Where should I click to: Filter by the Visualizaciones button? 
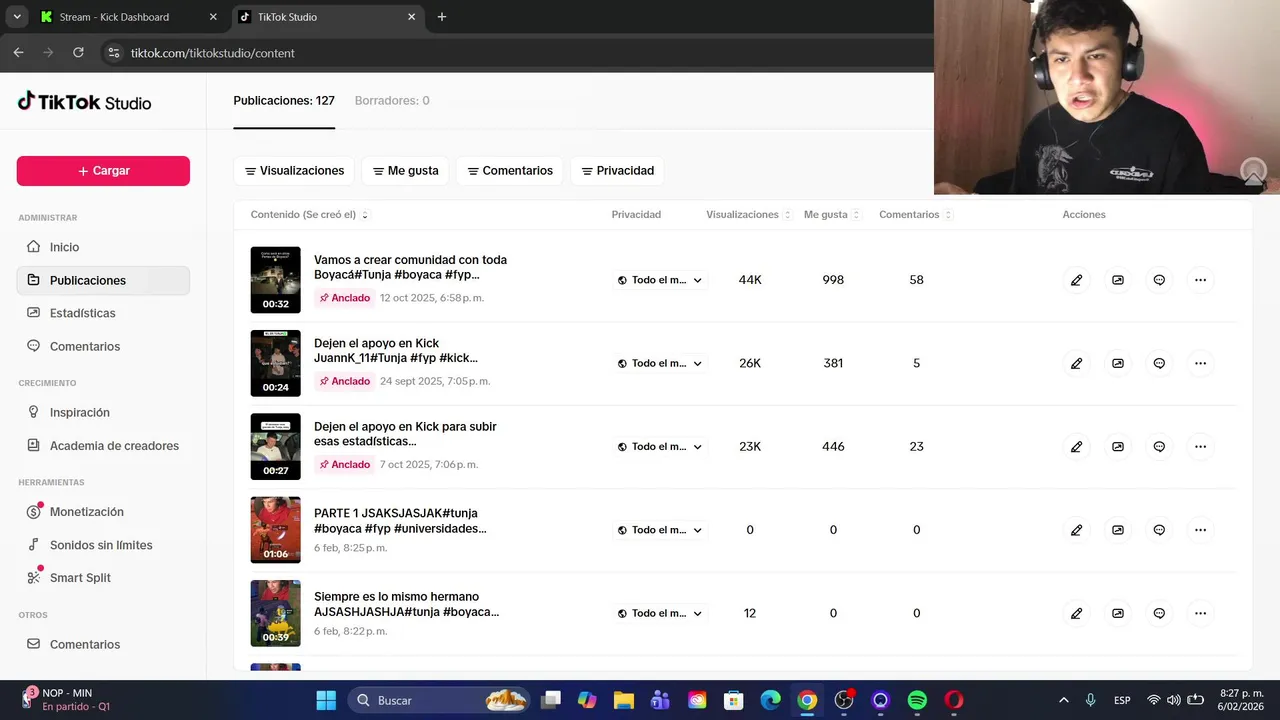(x=294, y=171)
